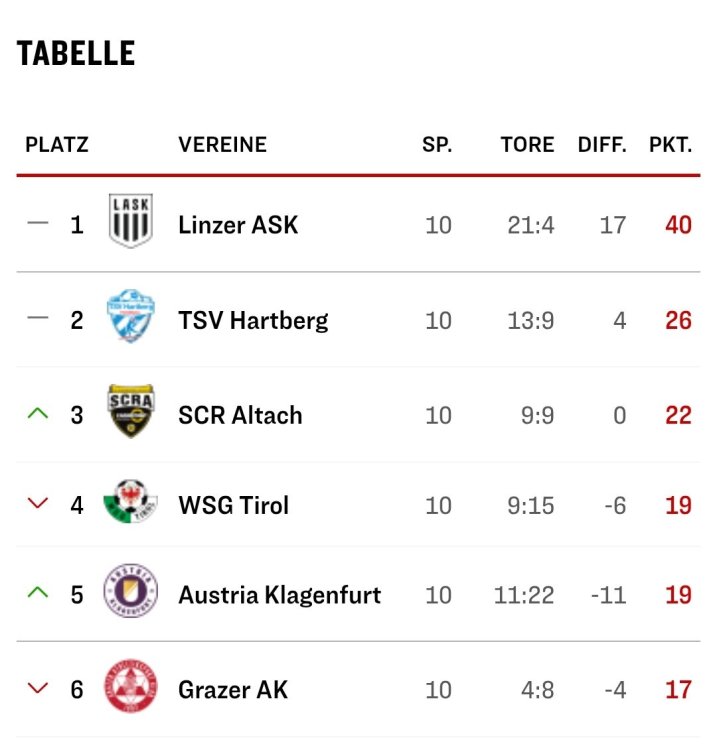
Task: Click the DIFF. column header
Action: [602, 145]
